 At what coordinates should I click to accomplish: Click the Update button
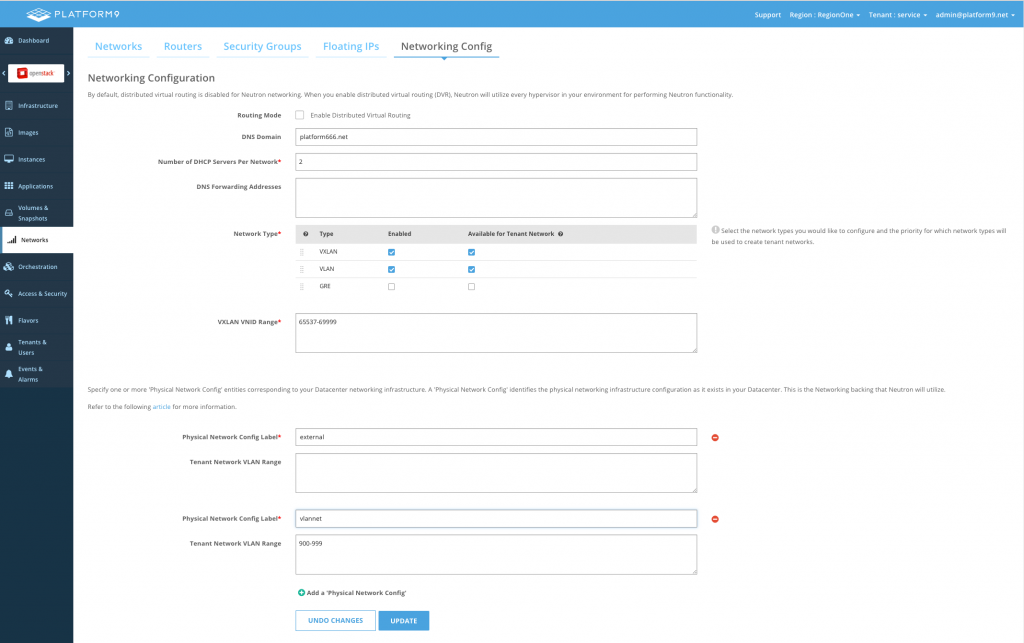[x=404, y=621]
